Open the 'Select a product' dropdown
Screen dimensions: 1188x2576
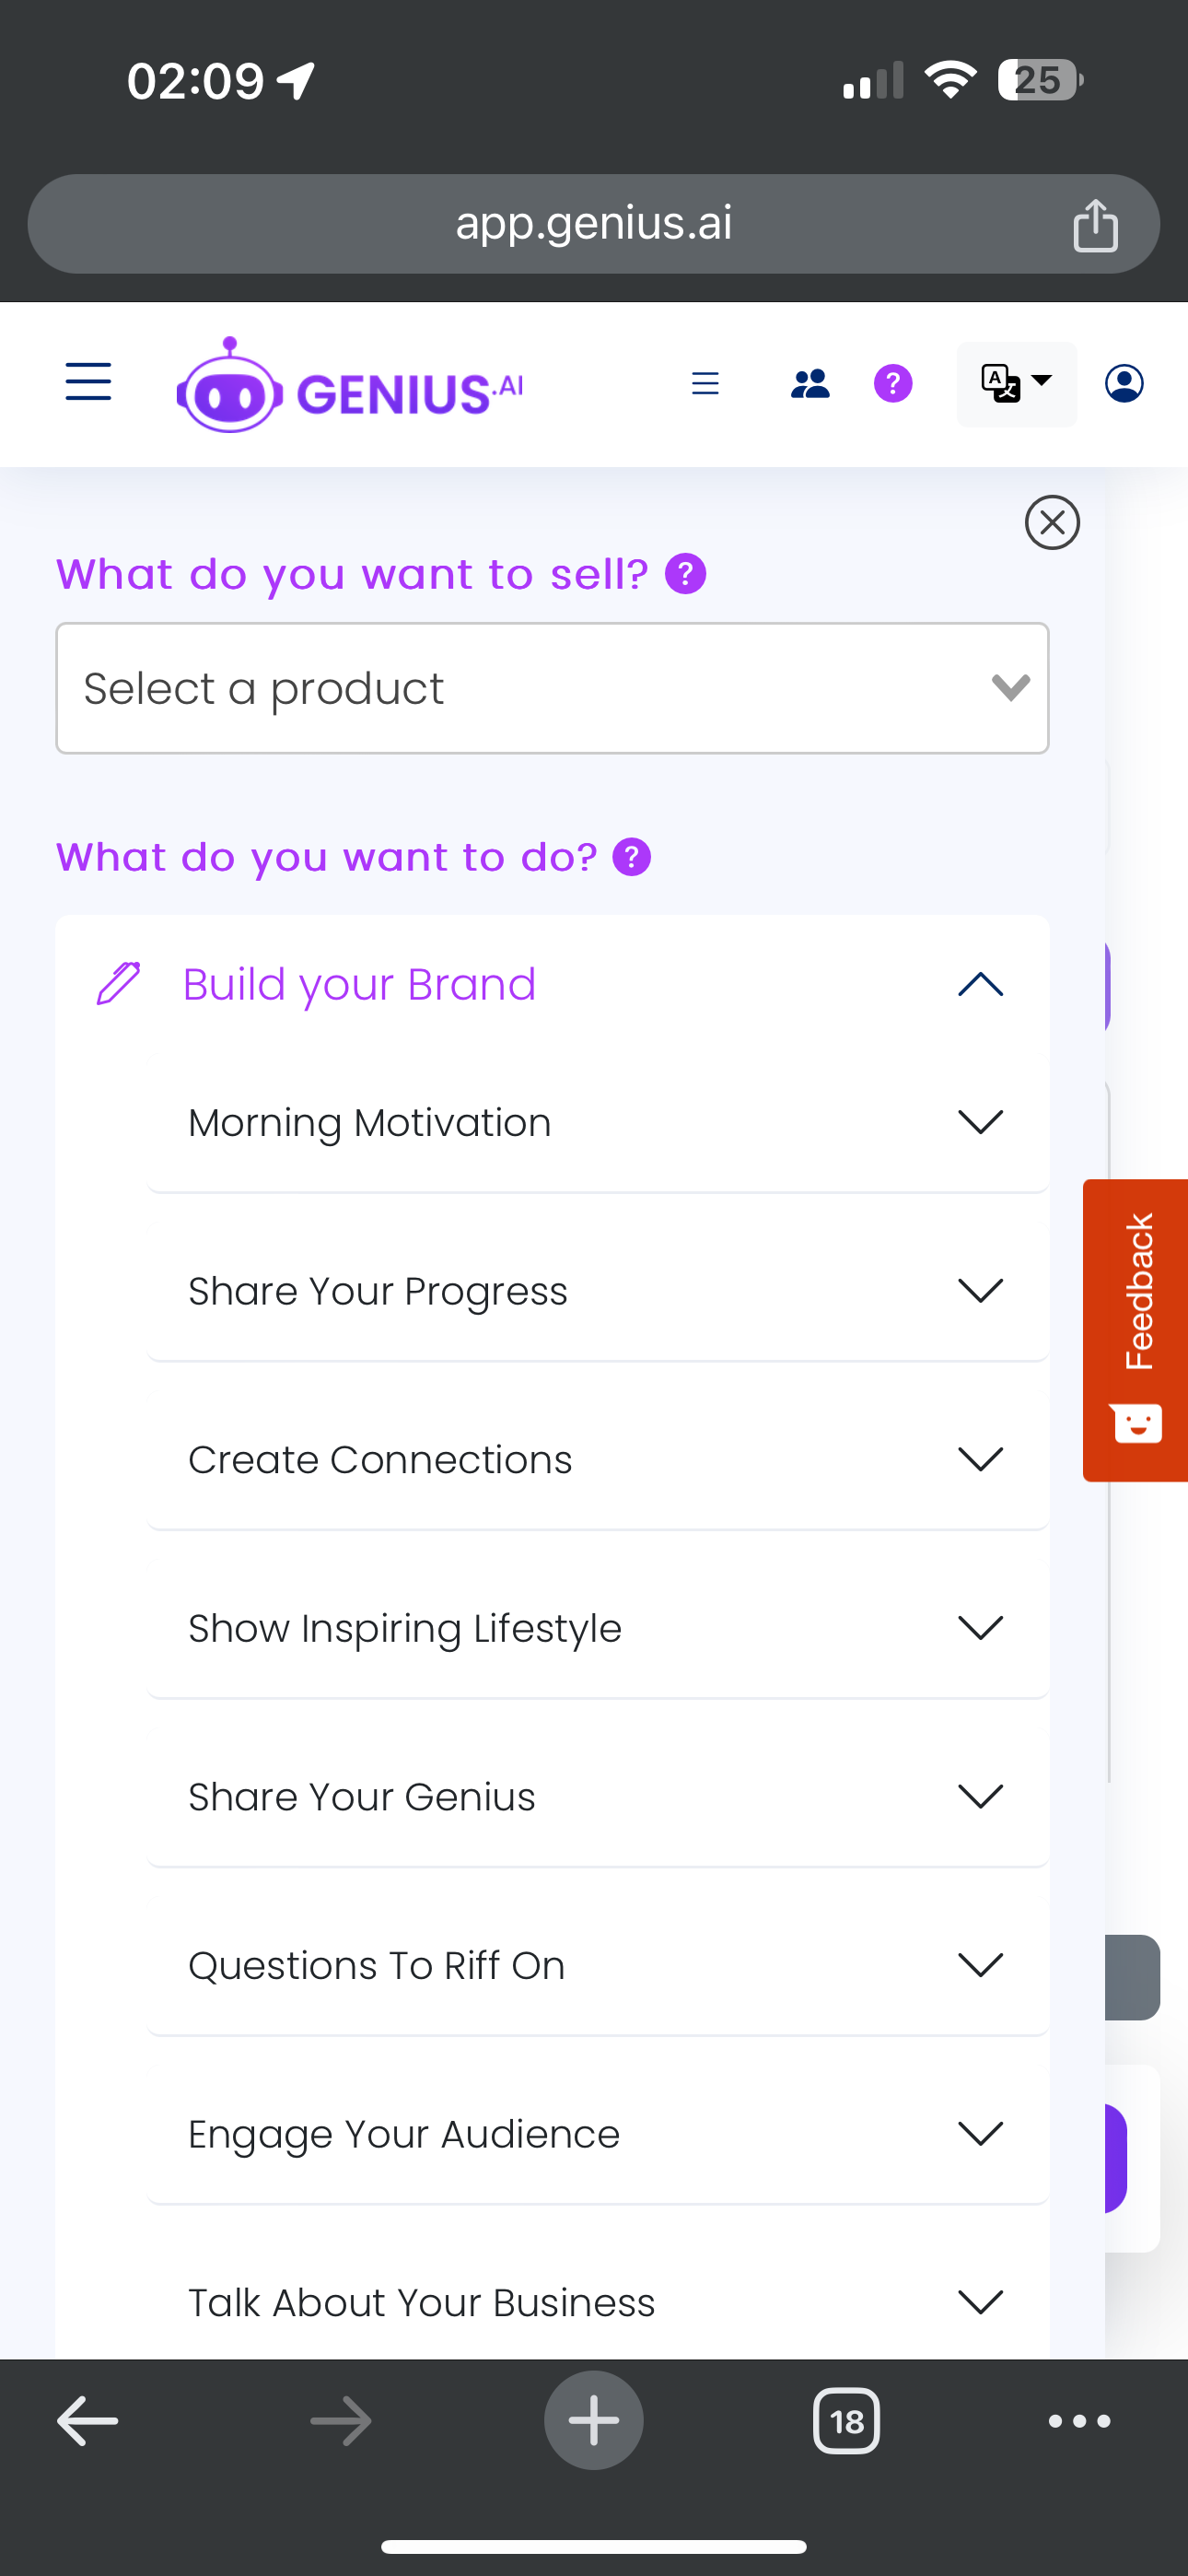pos(552,688)
